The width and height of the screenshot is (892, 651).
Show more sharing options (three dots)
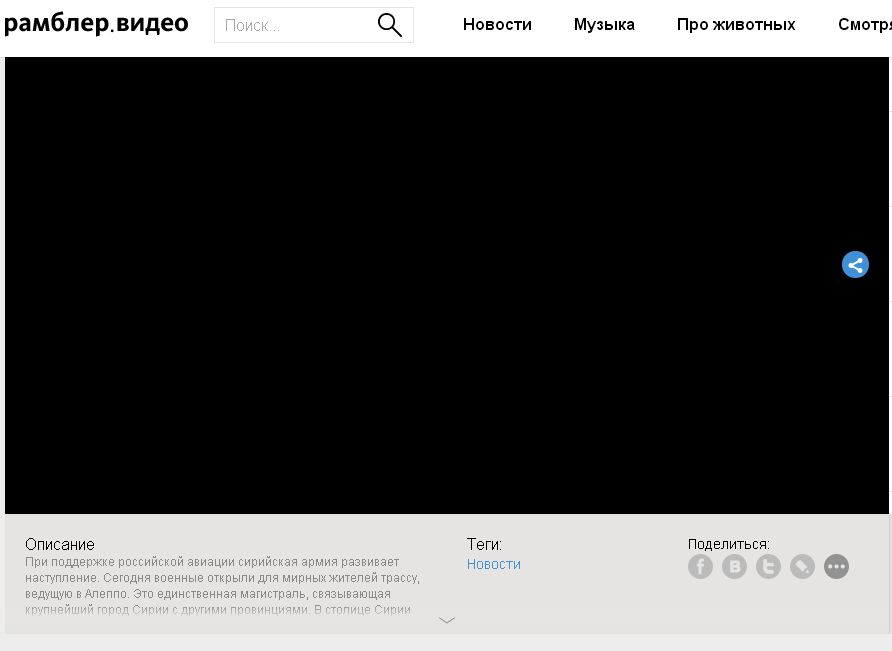click(x=836, y=567)
